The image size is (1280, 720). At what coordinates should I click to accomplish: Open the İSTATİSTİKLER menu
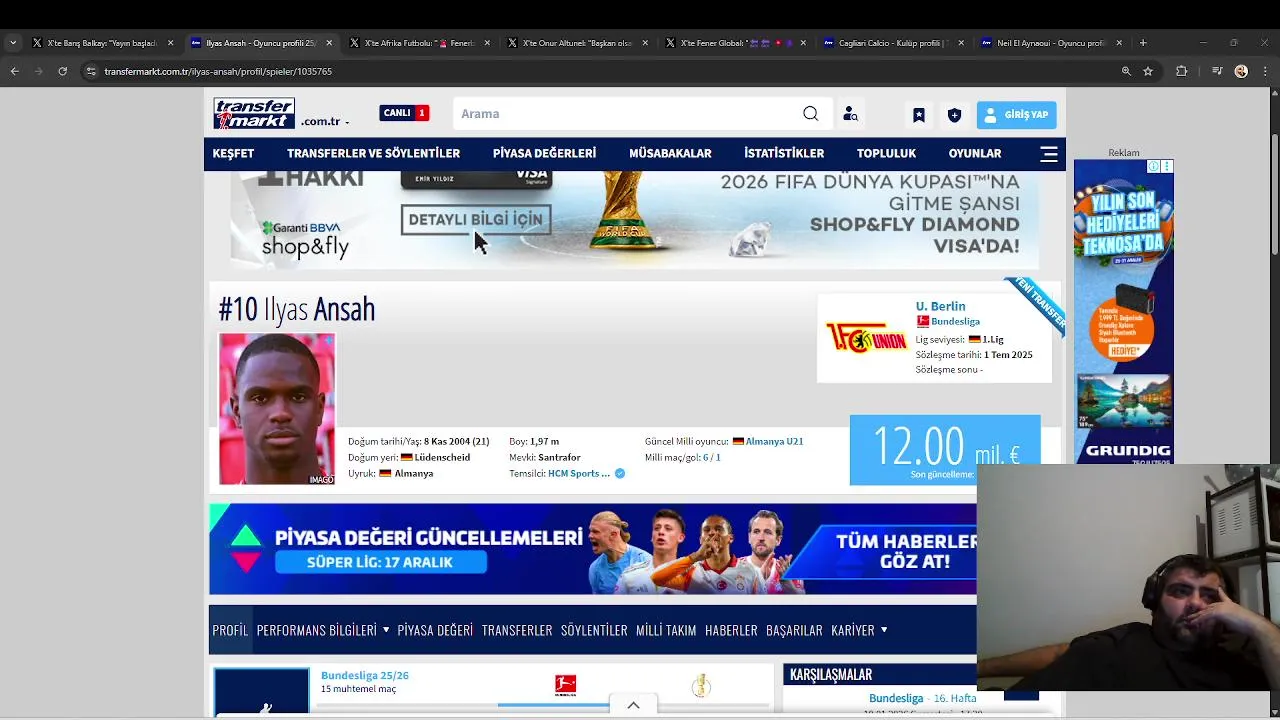(x=784, y=153)
